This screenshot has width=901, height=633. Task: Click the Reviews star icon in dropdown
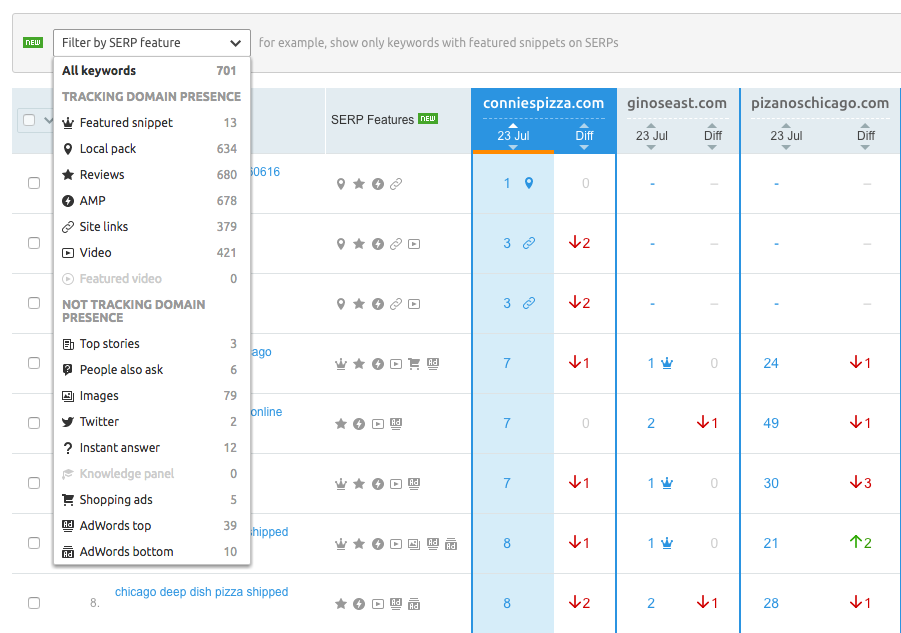[68, 175]
